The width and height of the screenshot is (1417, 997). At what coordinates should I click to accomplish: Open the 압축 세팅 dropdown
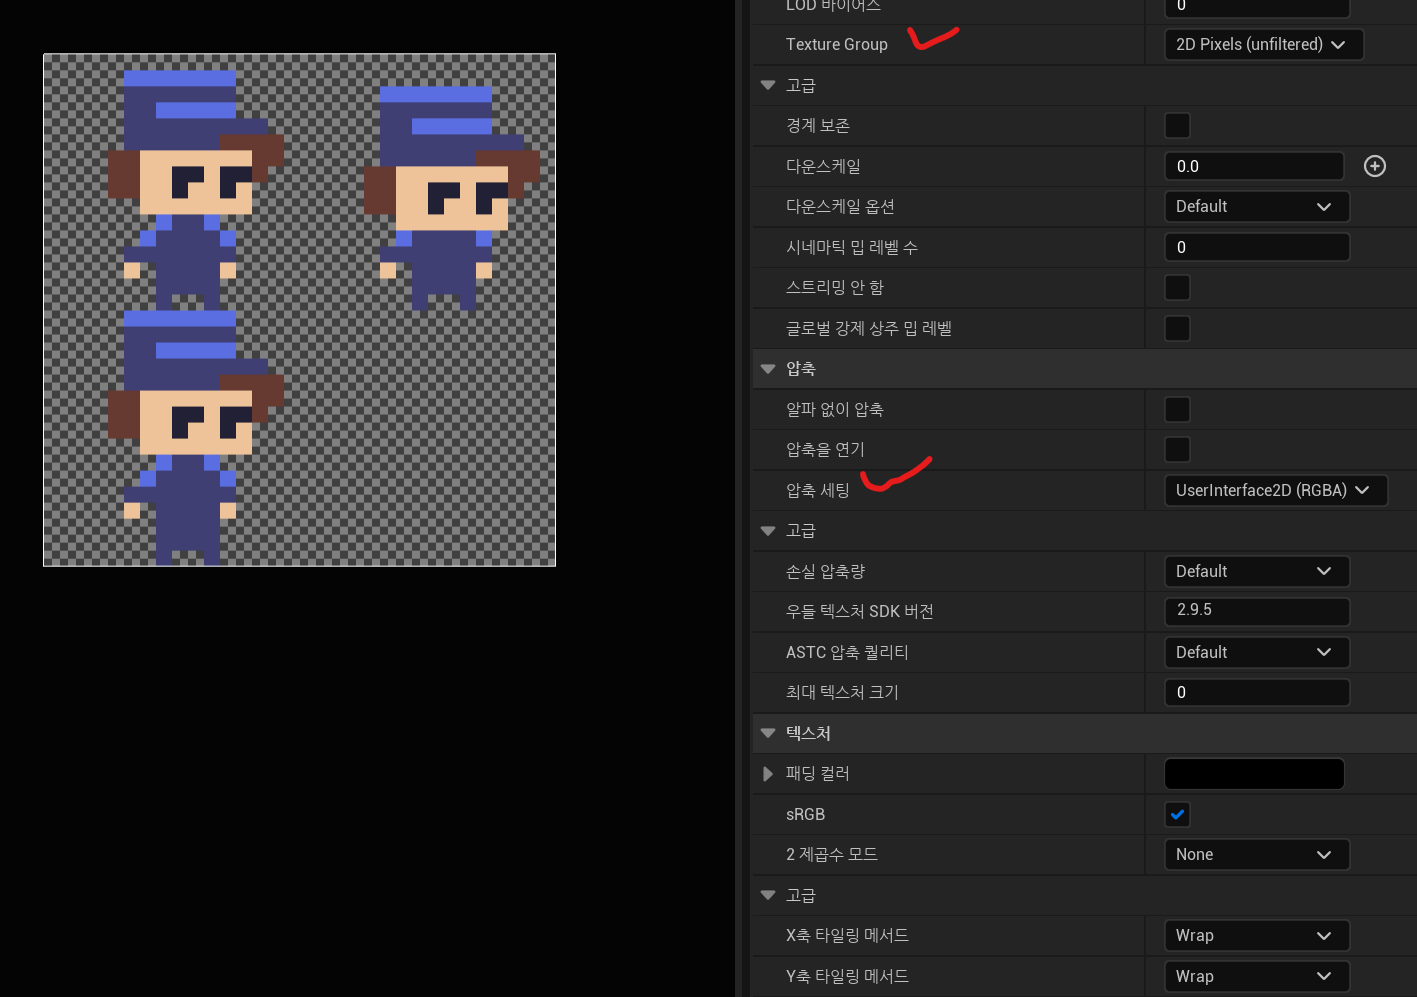pyautogui.click(x=1275, y=490)
